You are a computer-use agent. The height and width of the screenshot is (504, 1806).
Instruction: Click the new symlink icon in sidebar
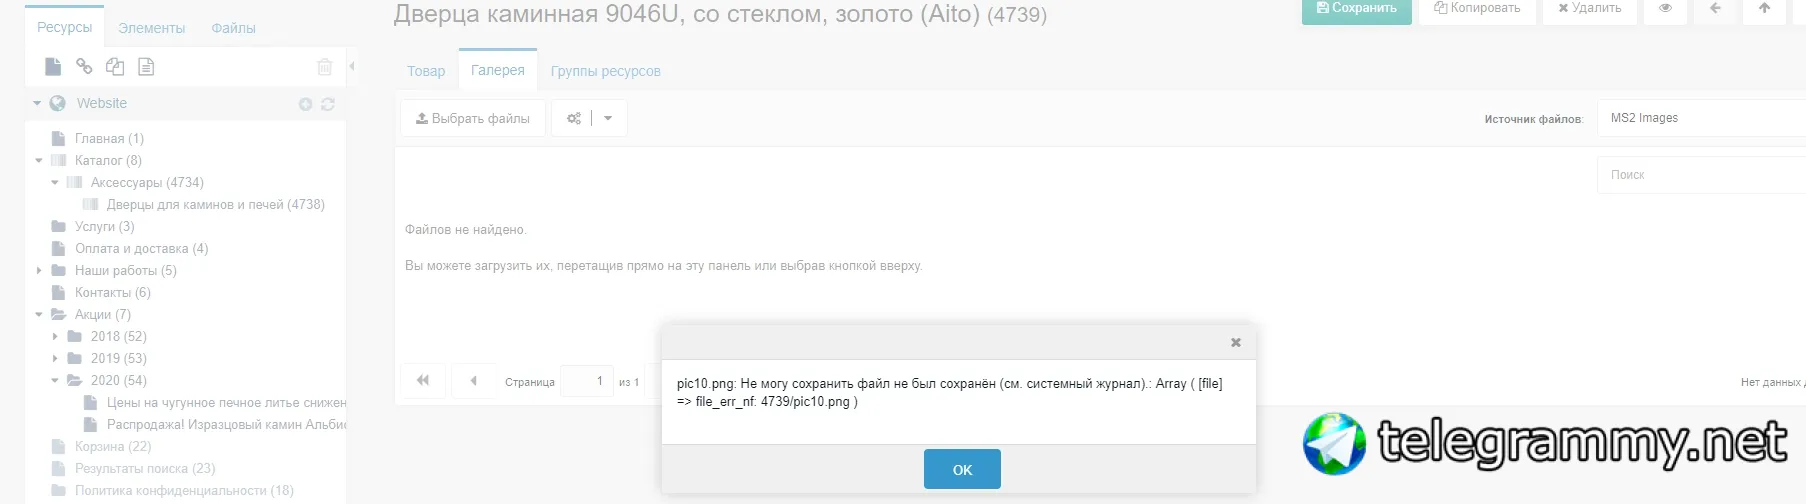pos(115,67)
